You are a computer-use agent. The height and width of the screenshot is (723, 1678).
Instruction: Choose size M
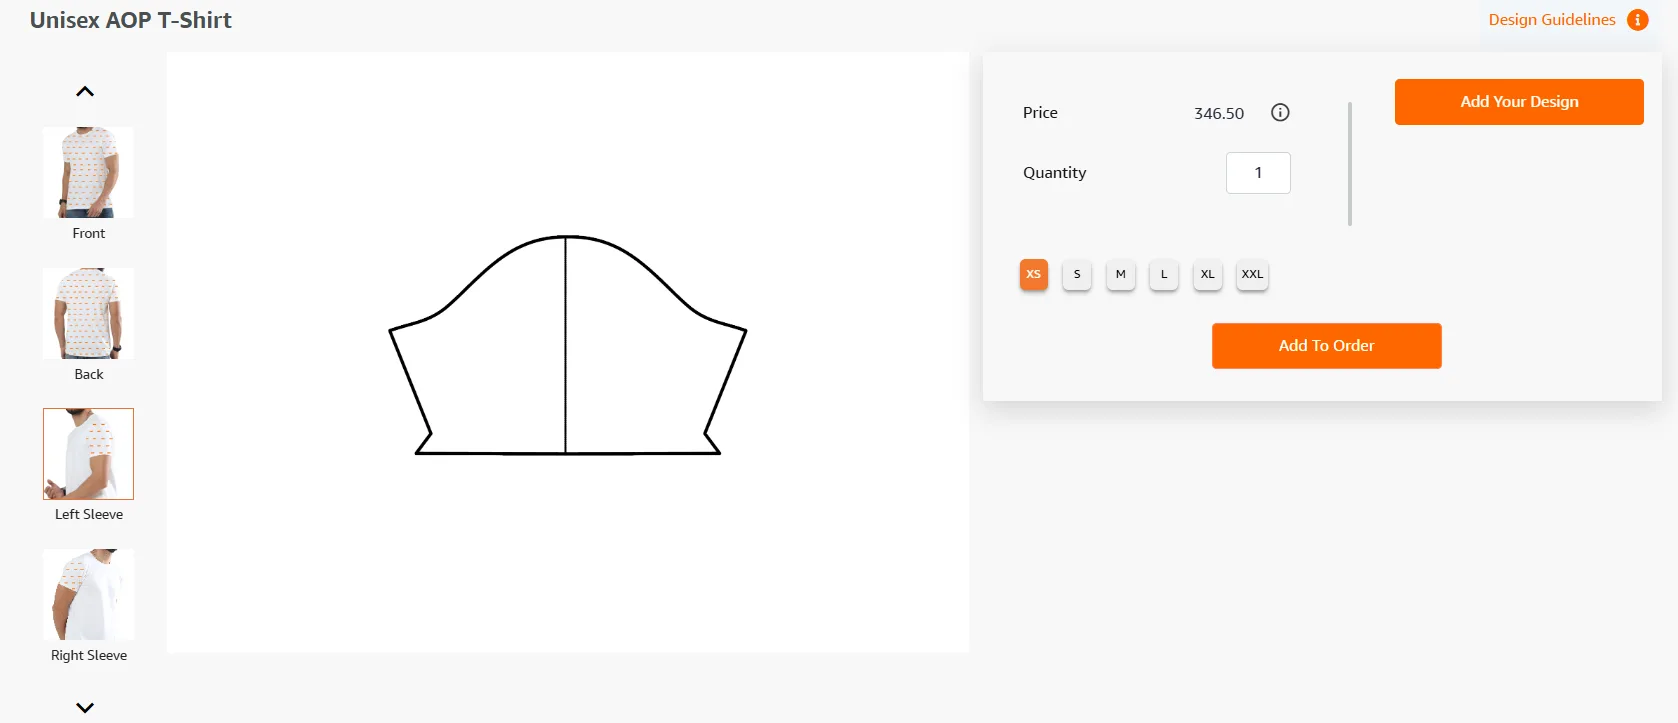pos(1121,274)
